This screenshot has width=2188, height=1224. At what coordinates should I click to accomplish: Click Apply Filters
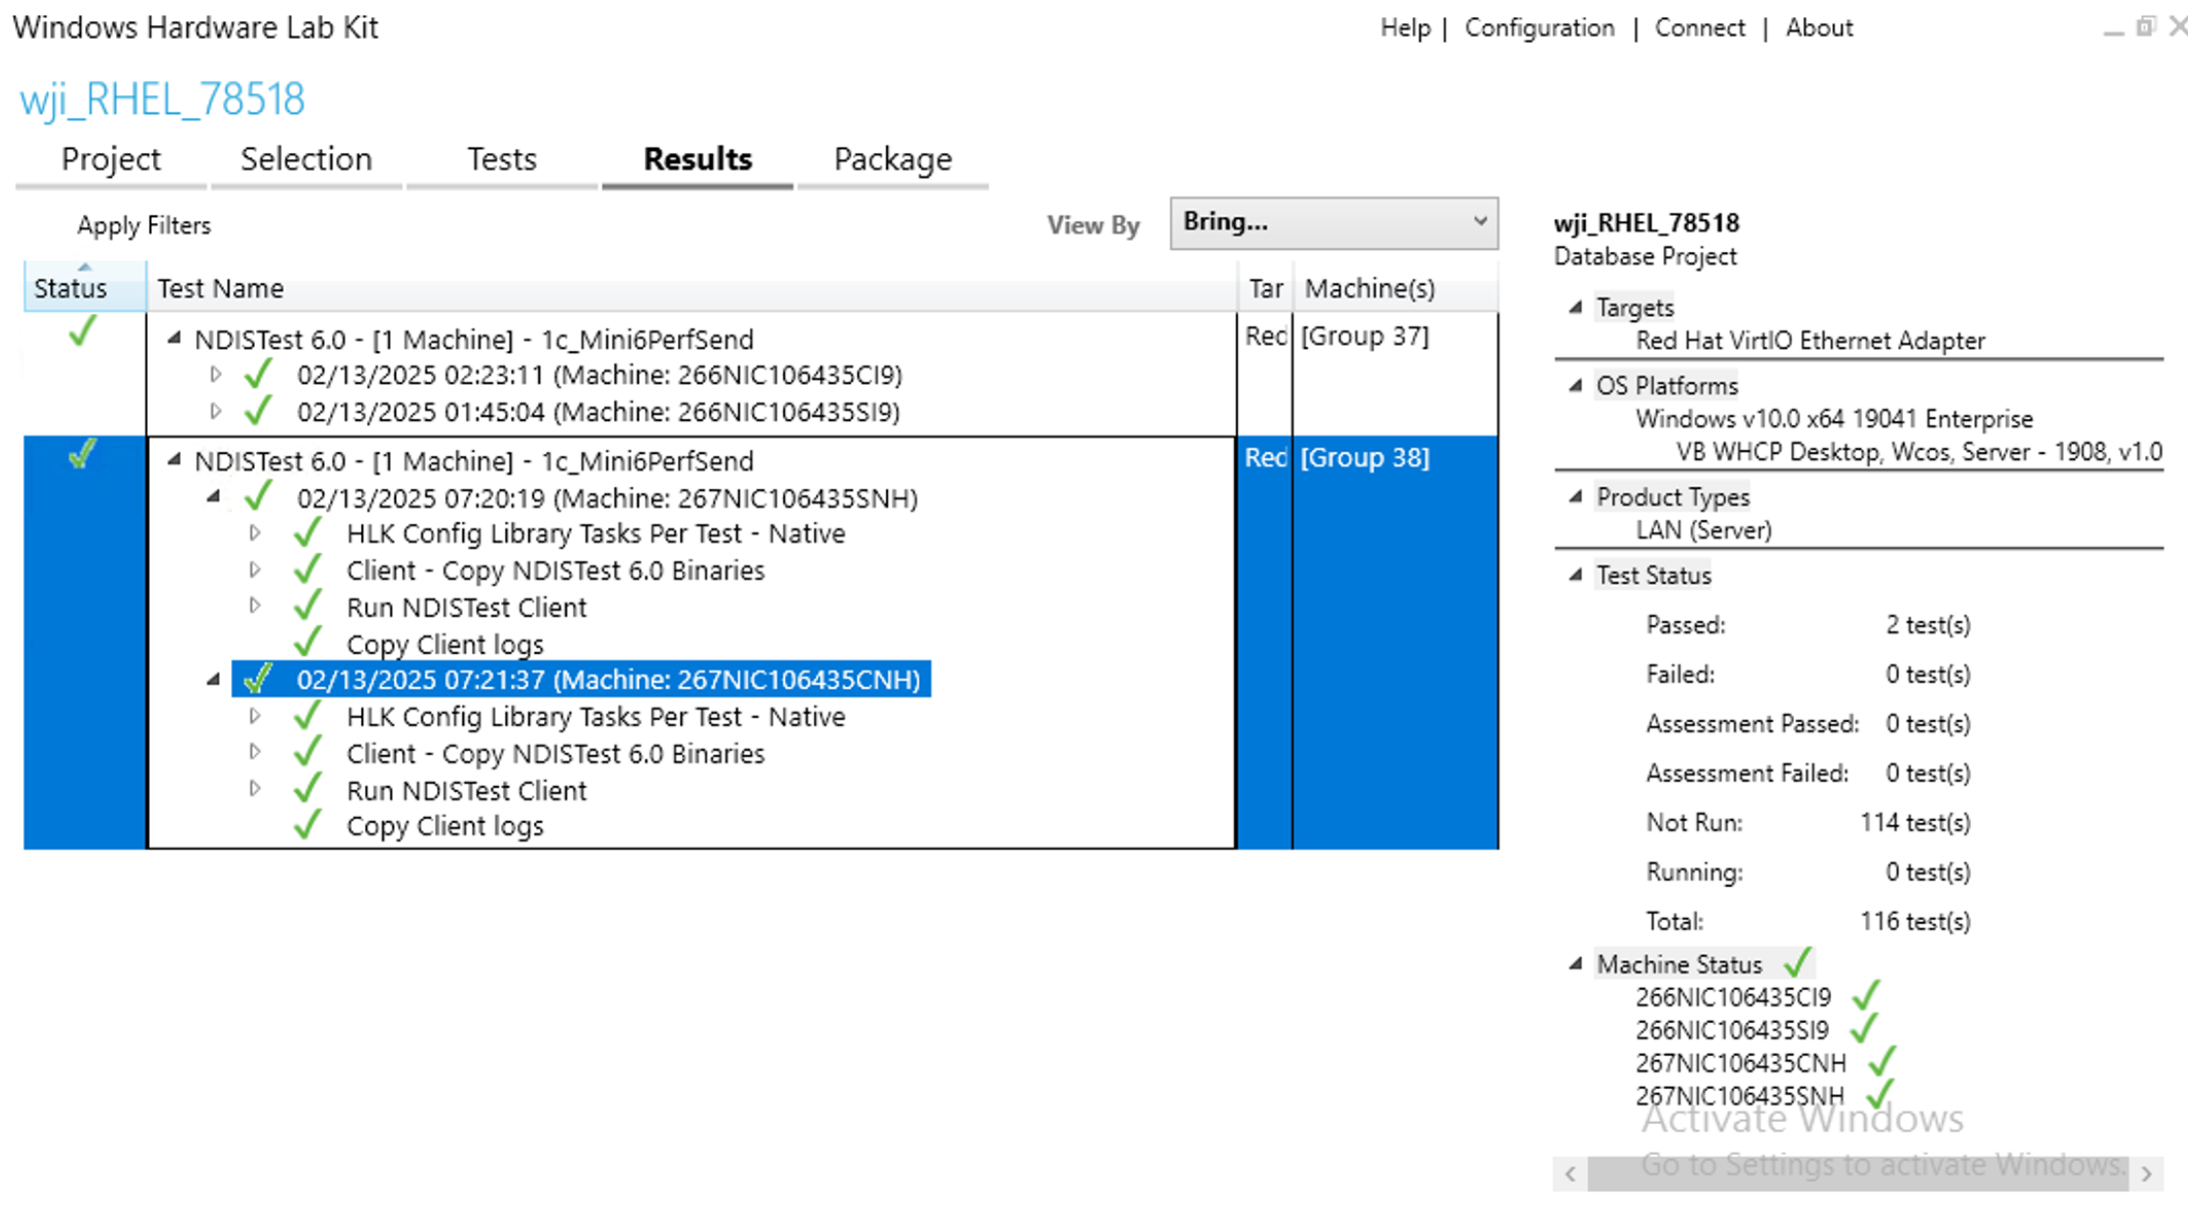[144, 226]
